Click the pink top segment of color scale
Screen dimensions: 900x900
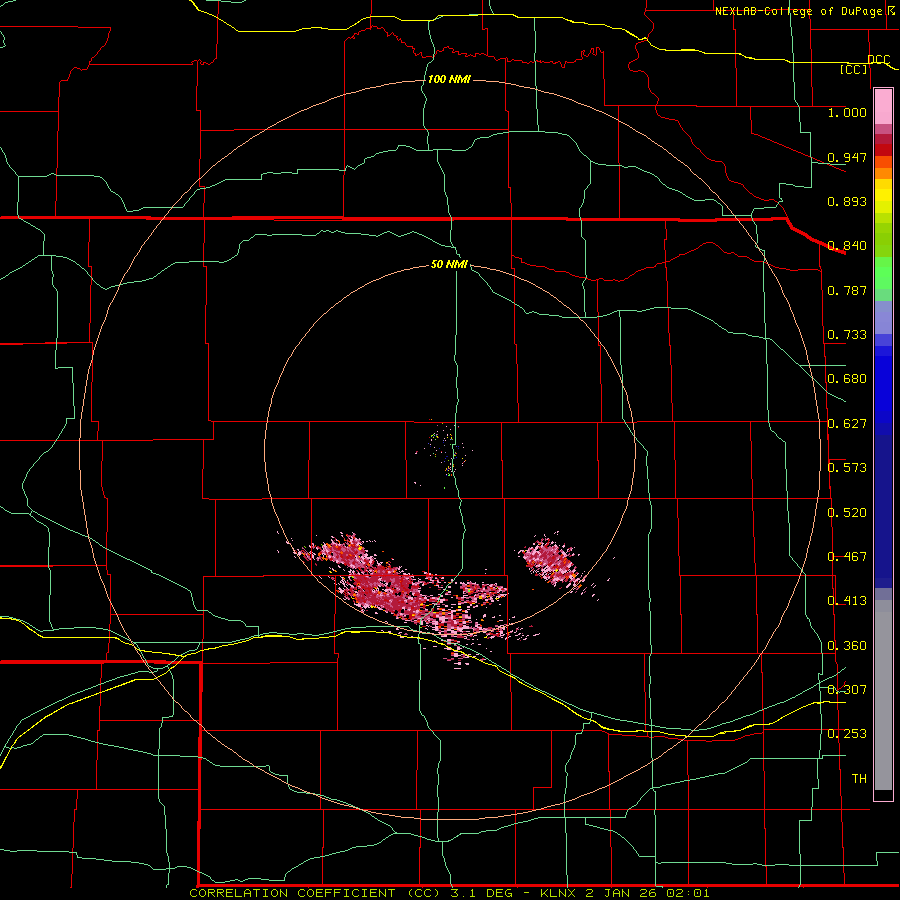[x=883, y=107]
